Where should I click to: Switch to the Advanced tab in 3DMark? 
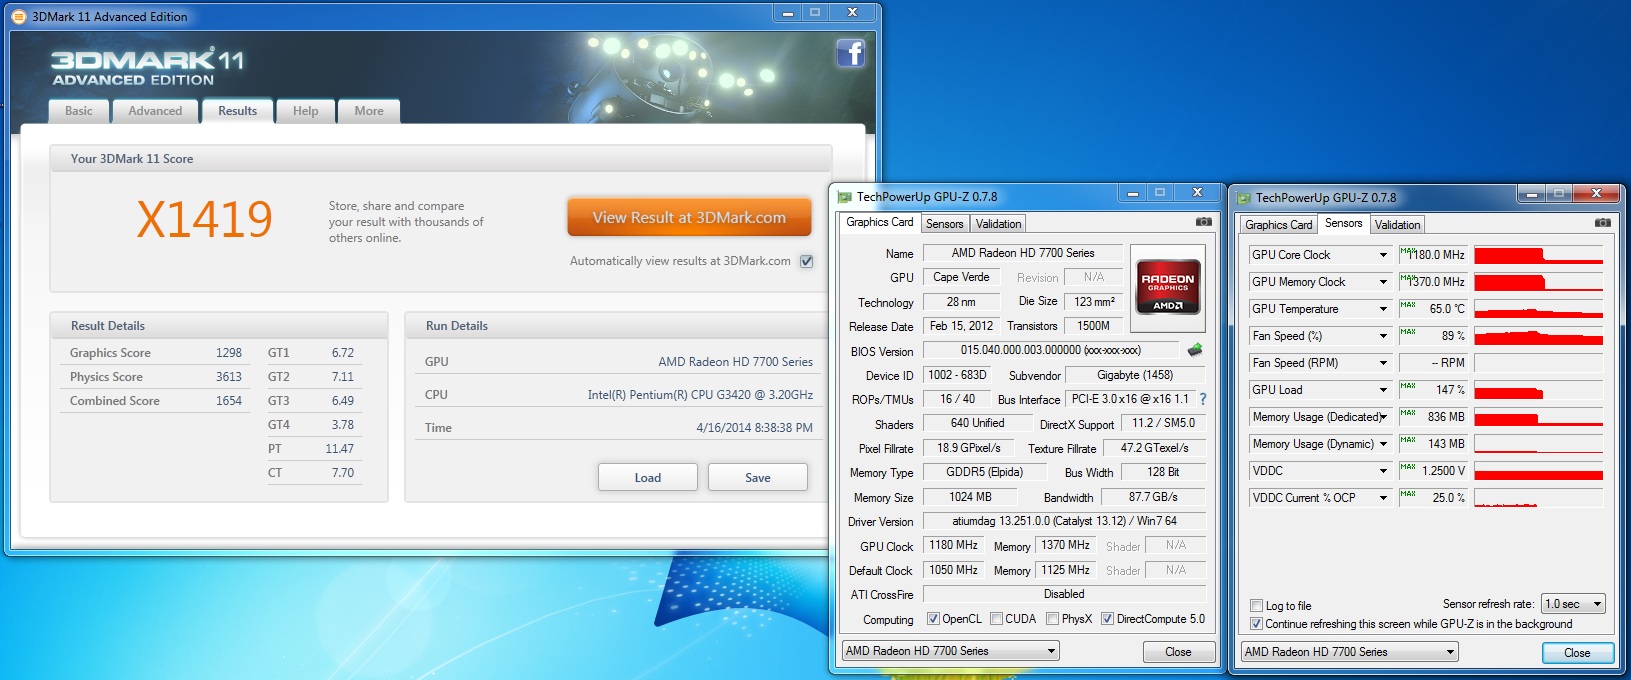(x=155, y=111)
